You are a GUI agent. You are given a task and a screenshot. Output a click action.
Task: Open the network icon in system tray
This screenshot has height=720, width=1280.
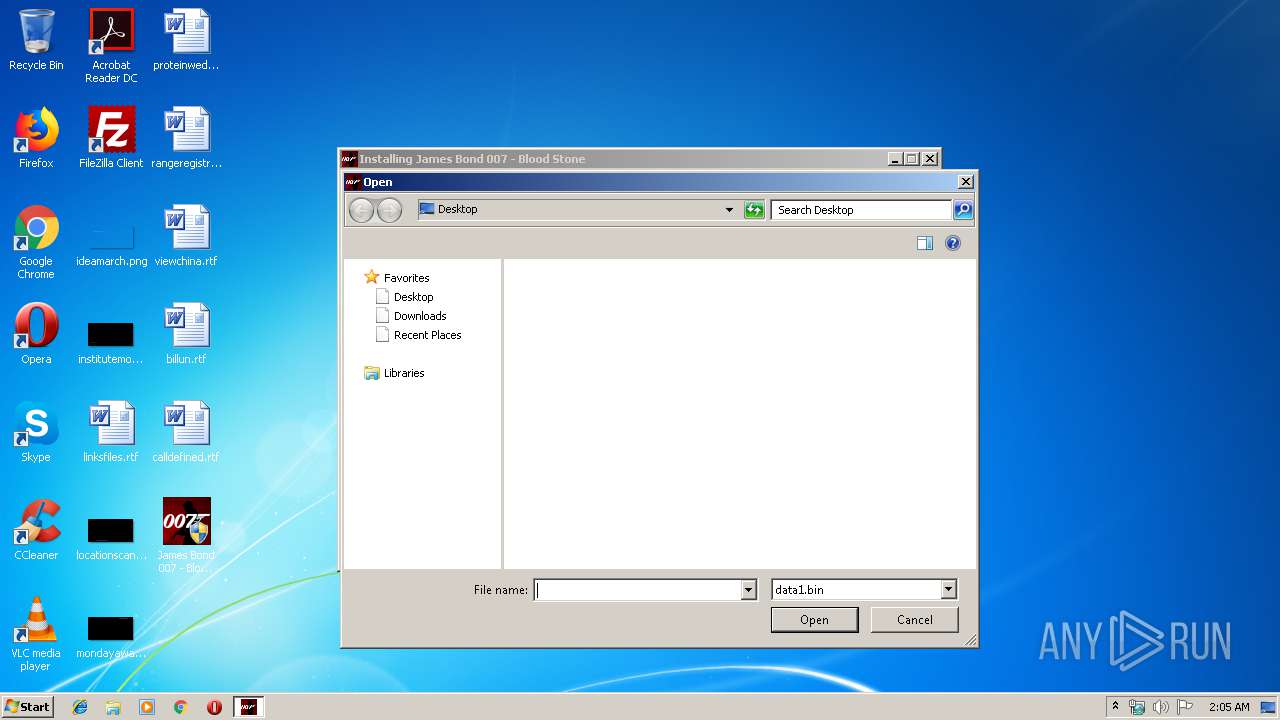point(1137,707)
